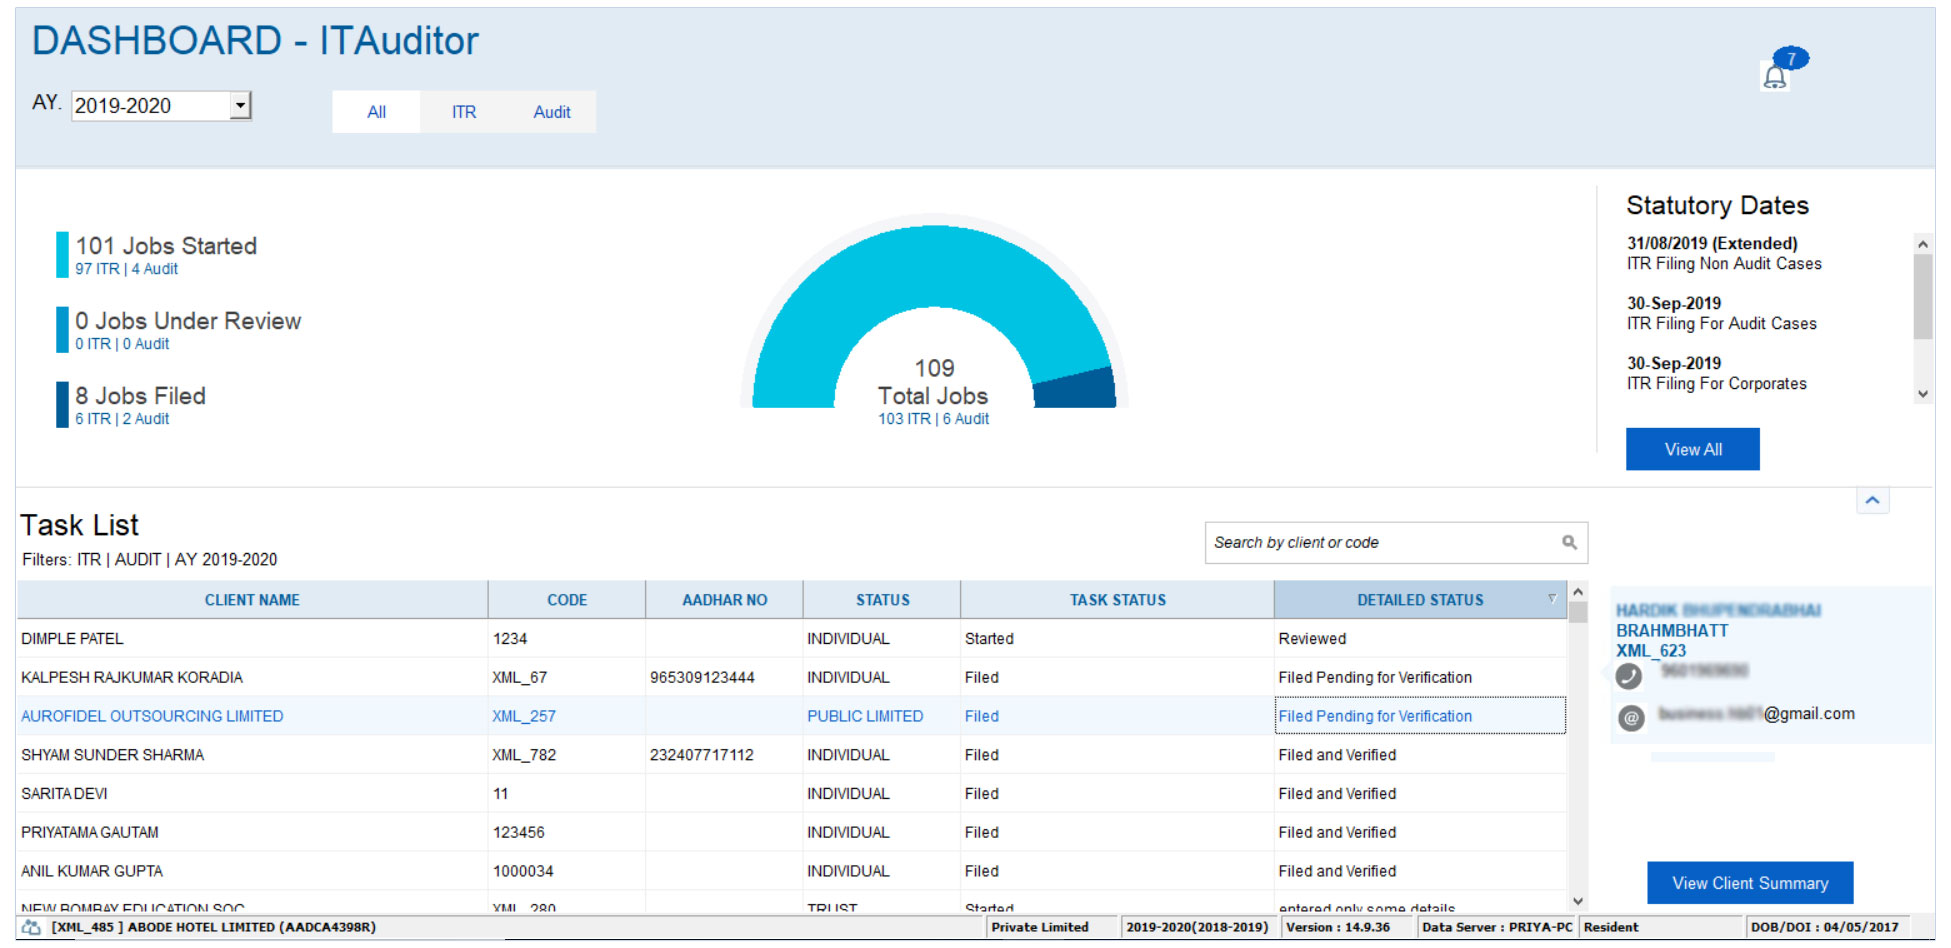Sort by Client Name column header
The image size is (1951, 948).
point(252,600)
